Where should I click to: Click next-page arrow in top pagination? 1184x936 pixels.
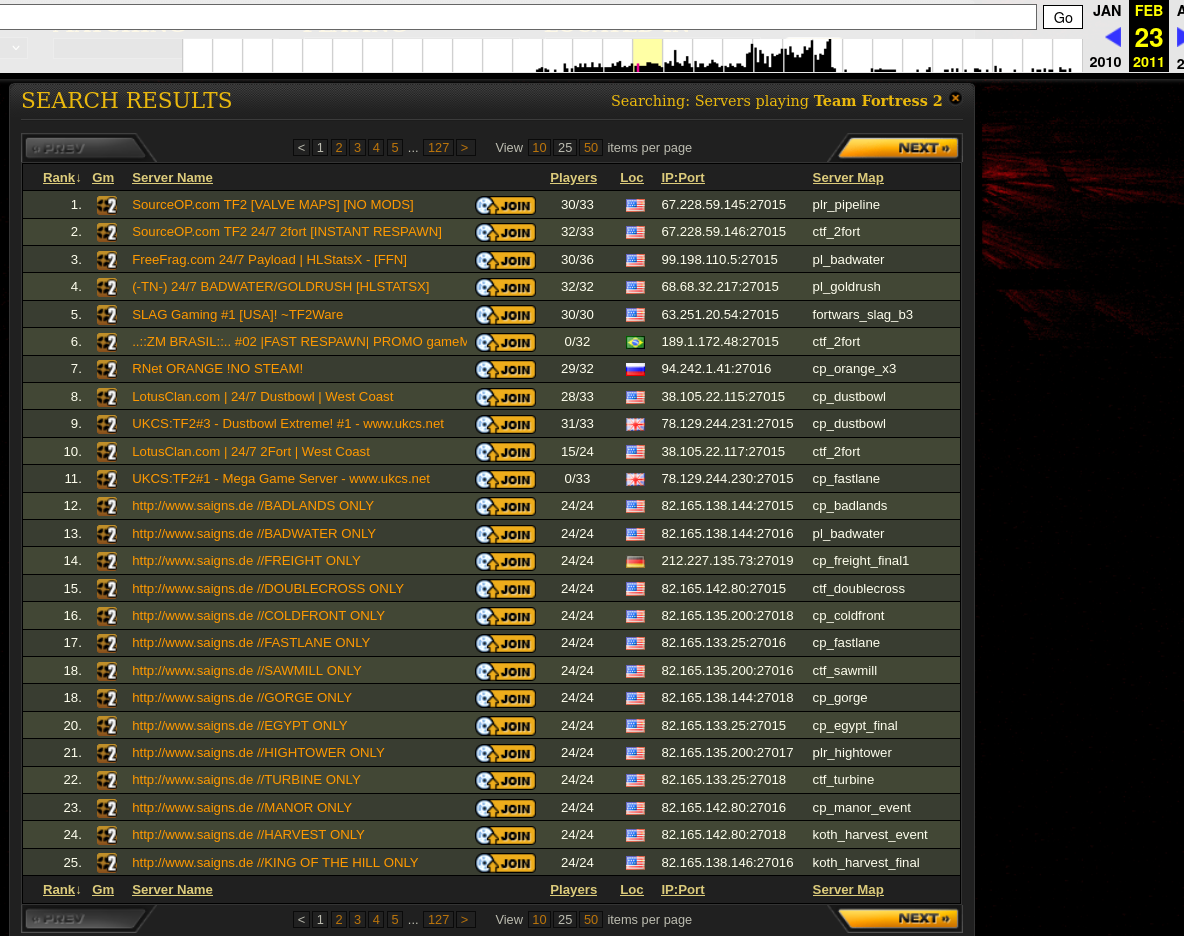click(x=465, y=148)
